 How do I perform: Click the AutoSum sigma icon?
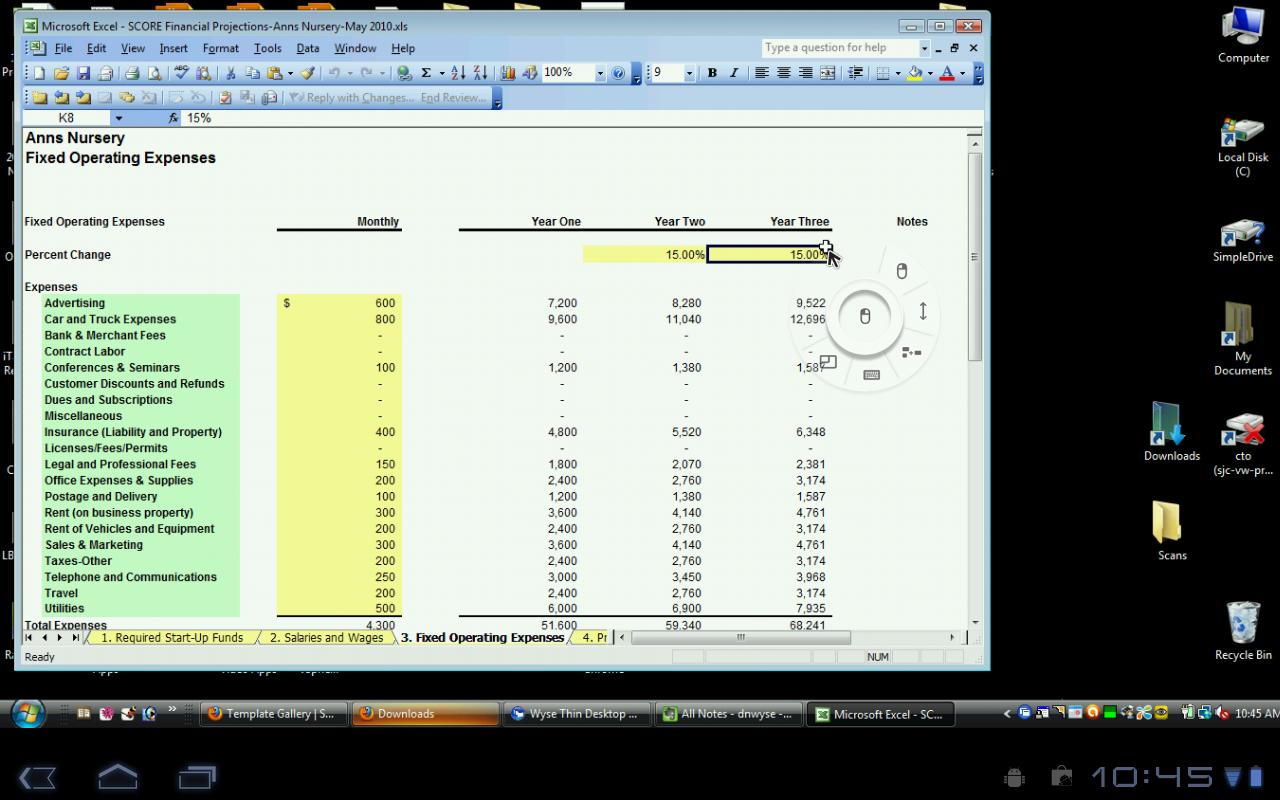click(426, 73)
